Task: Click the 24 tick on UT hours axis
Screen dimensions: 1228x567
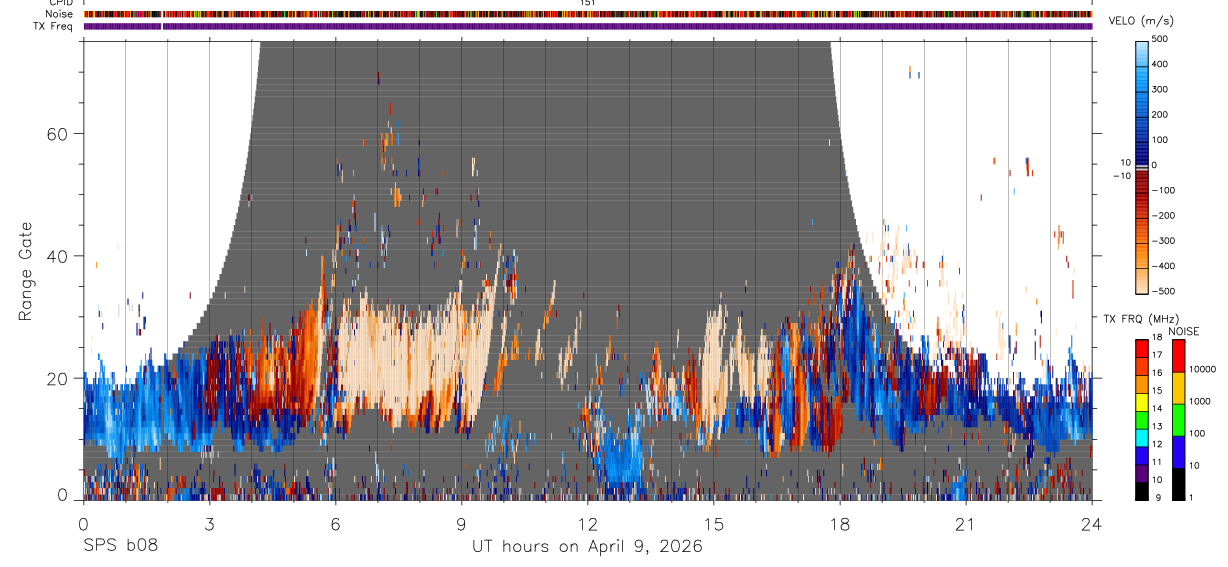Action: pos(1091,524)
